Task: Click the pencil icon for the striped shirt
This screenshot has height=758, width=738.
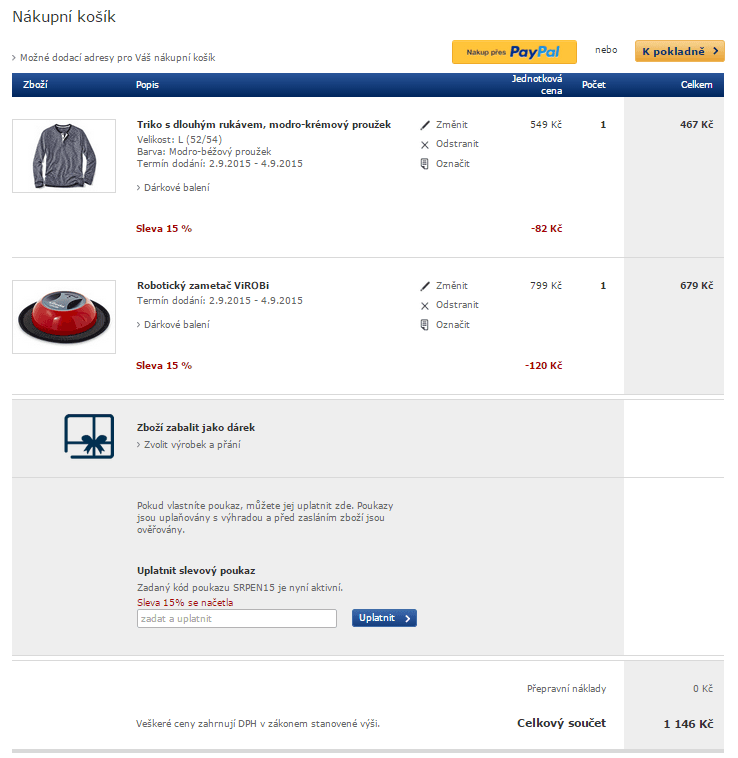Action: pos(425,125)
